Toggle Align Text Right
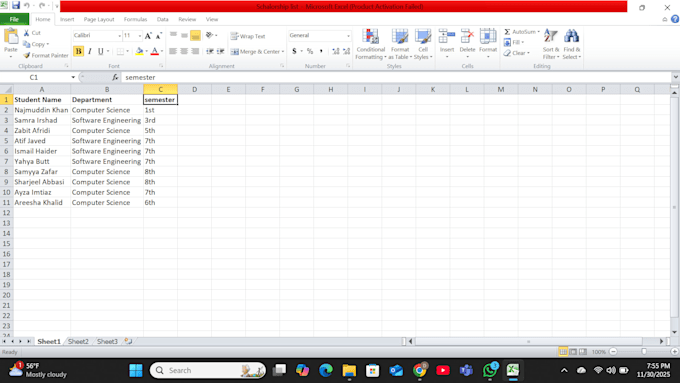This screenshot has width=680, height=383. [x=195, y=51]
